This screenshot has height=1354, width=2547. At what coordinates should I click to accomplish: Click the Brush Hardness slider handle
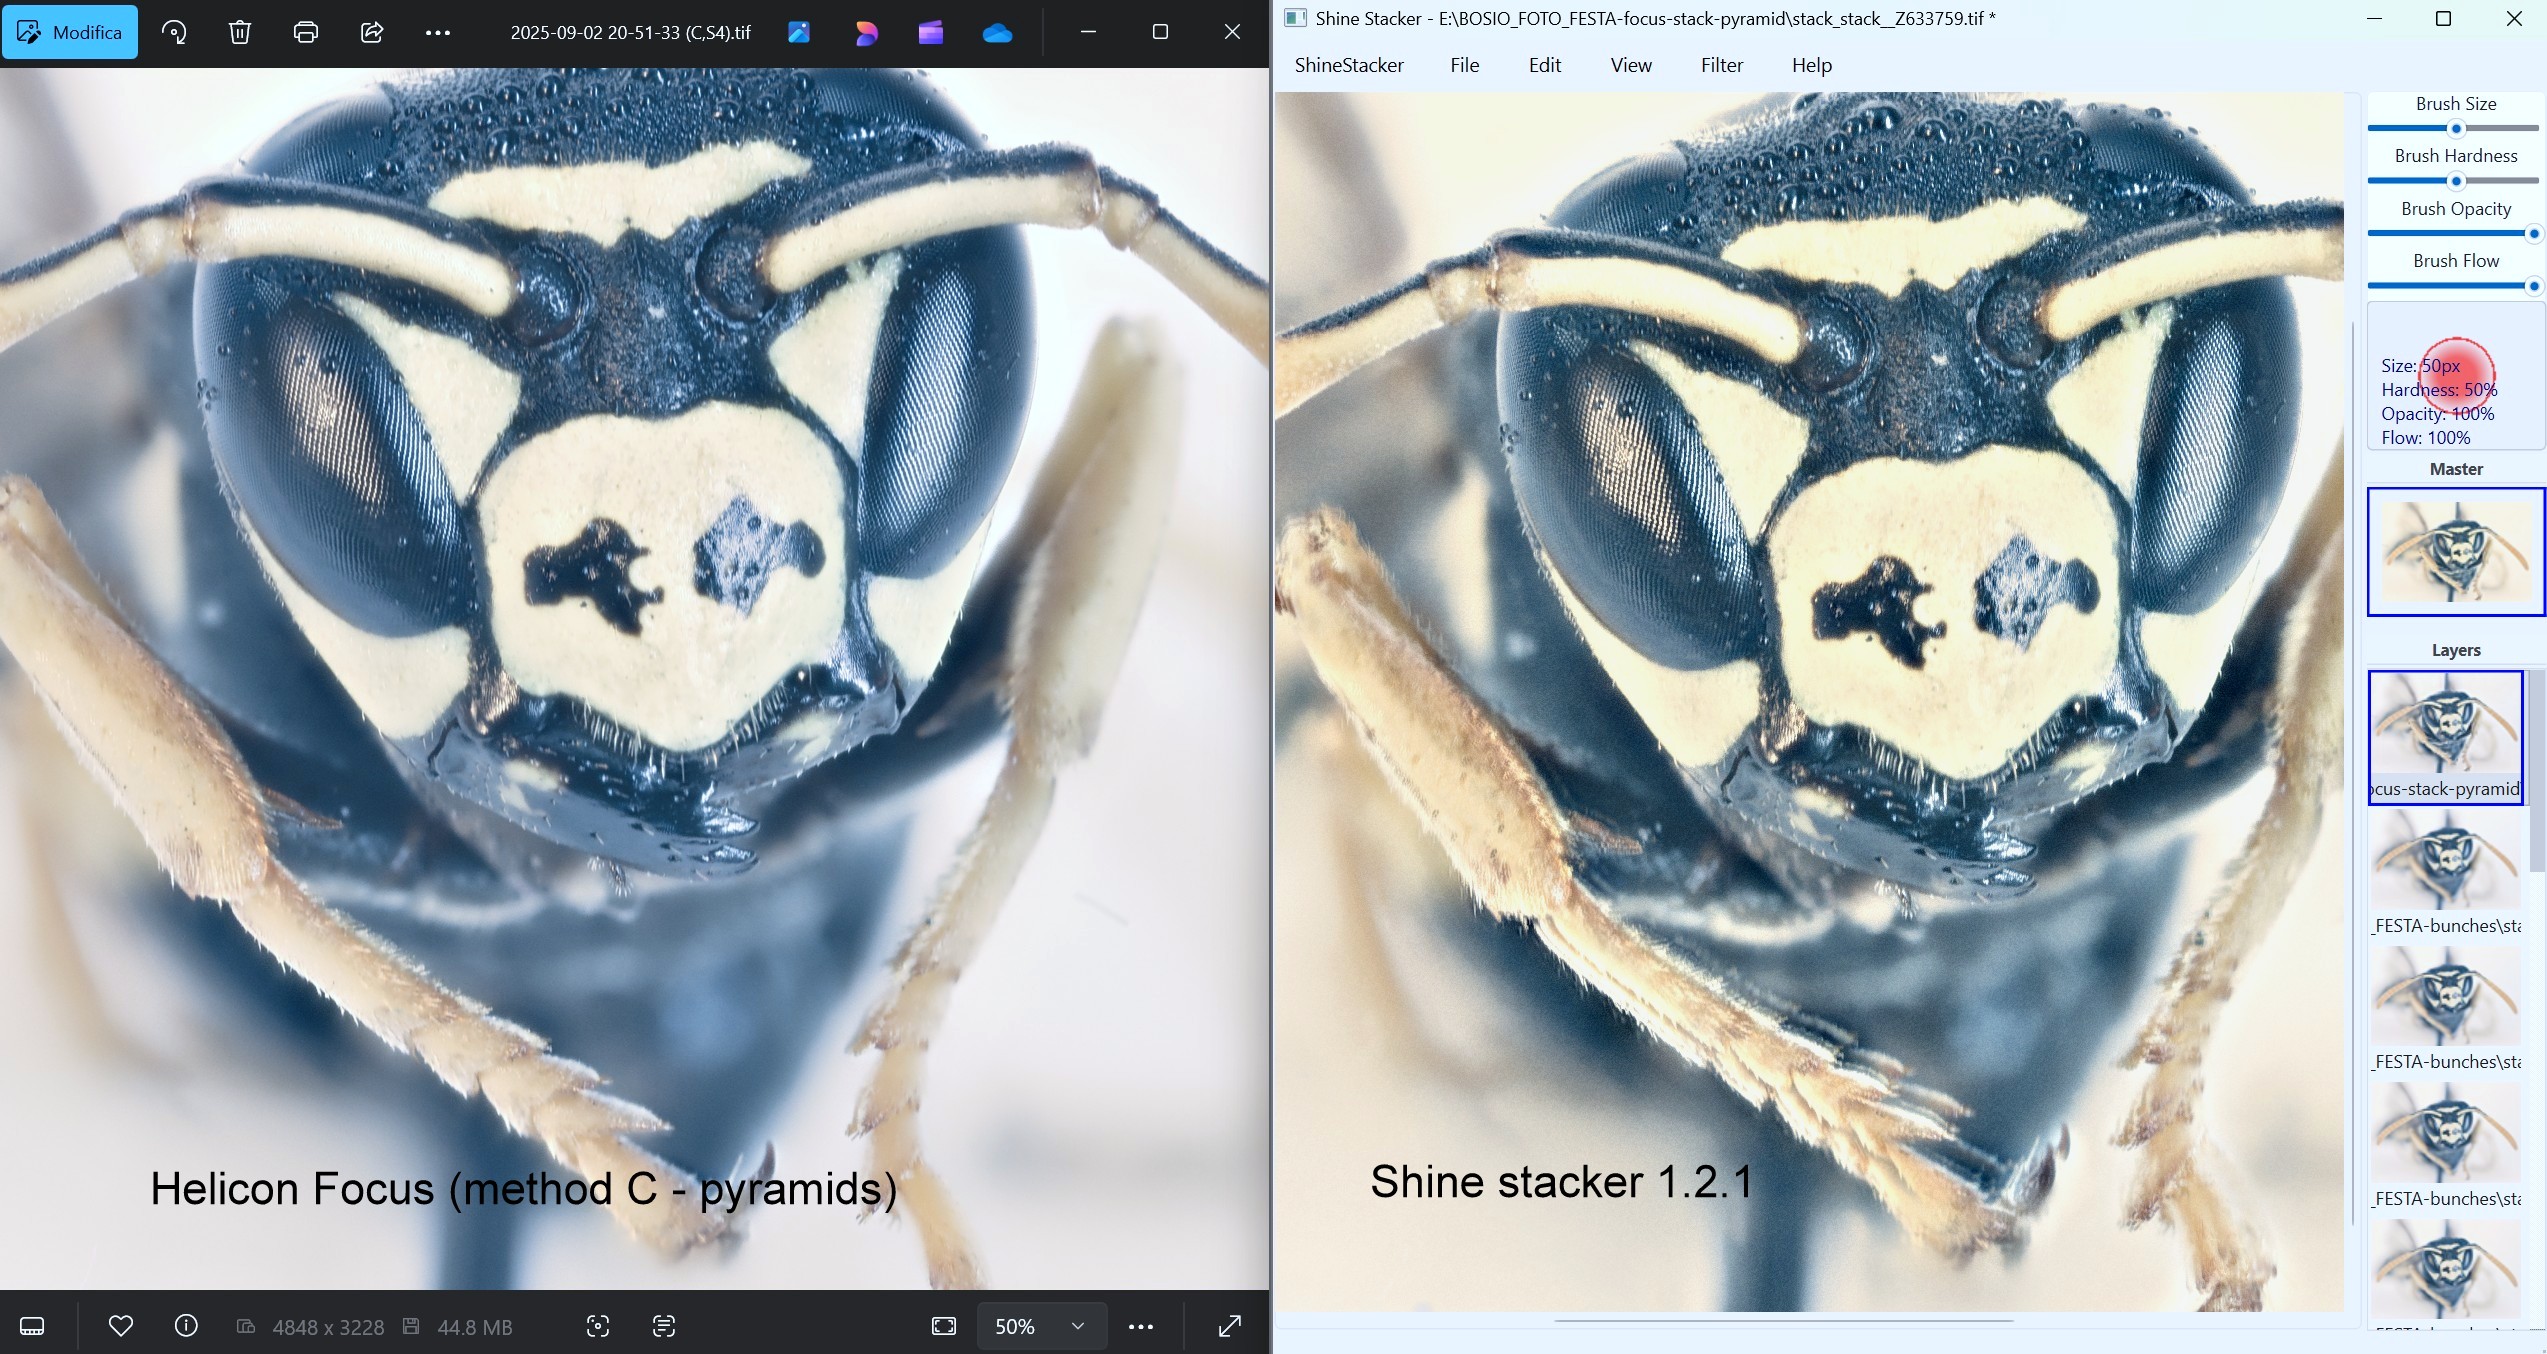(2456, 181)
